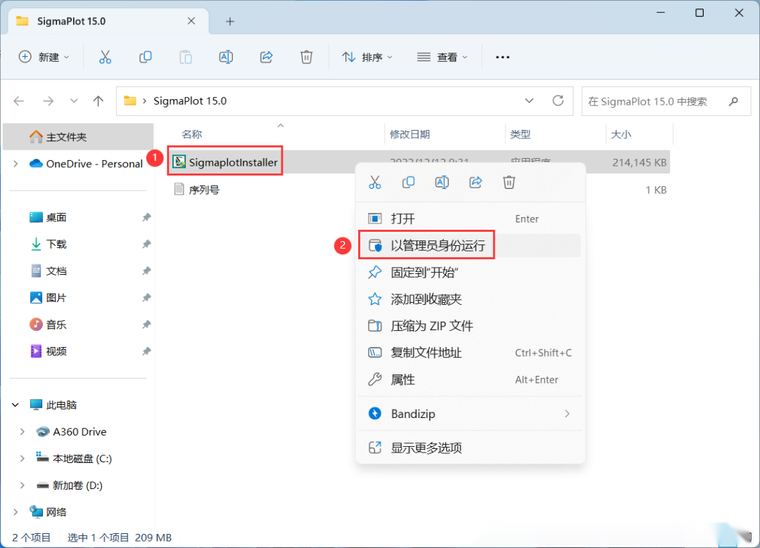Image resolution: width=760 pixels, height=548 pixels.
Task: Sort by the 类型 column header
Action: [520, 134]
